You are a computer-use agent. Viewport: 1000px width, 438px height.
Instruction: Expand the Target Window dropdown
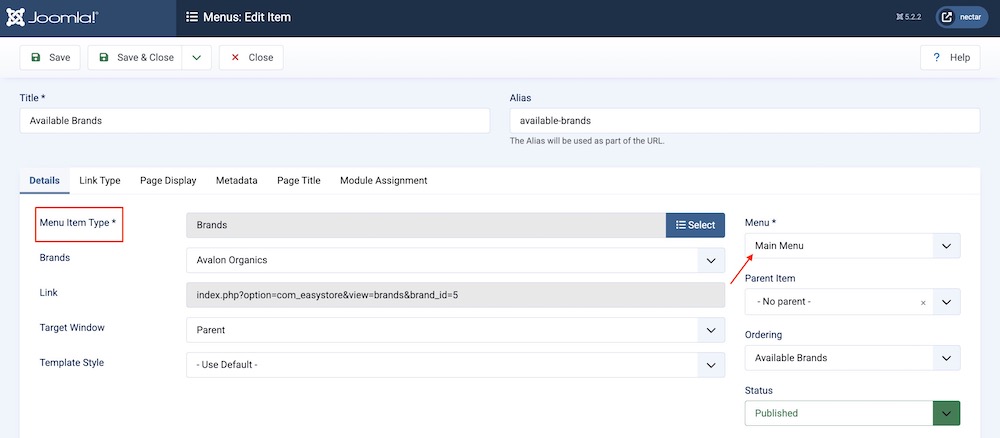455,330
